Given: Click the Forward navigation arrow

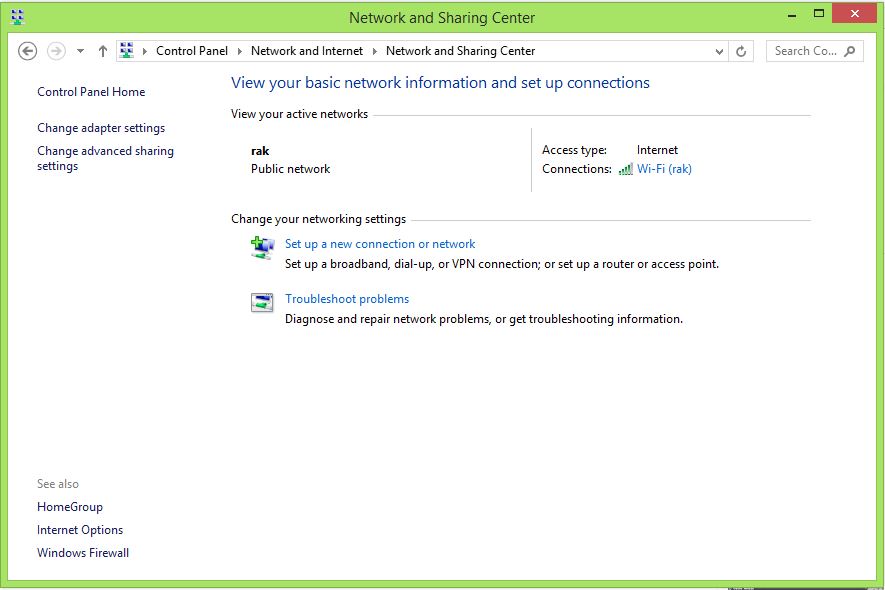Looking at the screenshot, I should 56,51.
